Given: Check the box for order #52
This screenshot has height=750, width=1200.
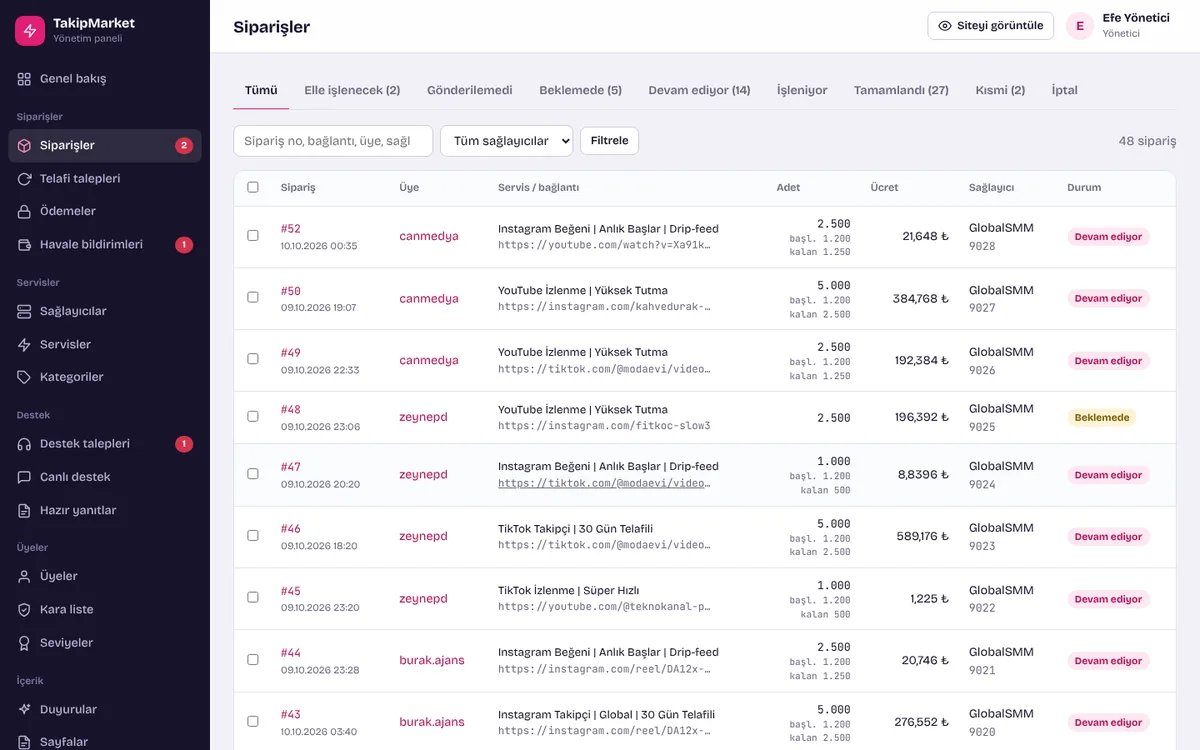Looking at the screenshot, I should [253, 236].
